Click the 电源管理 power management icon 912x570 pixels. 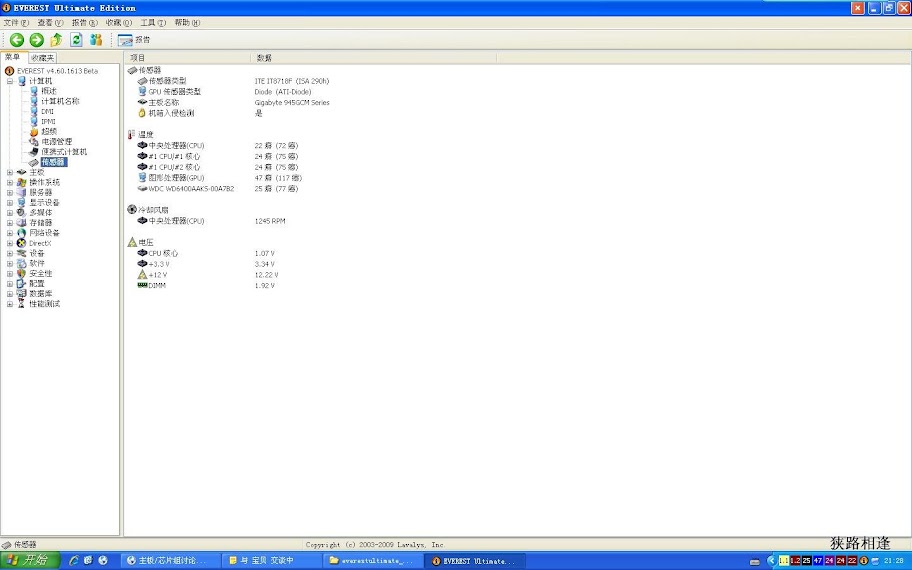[34, 142]
